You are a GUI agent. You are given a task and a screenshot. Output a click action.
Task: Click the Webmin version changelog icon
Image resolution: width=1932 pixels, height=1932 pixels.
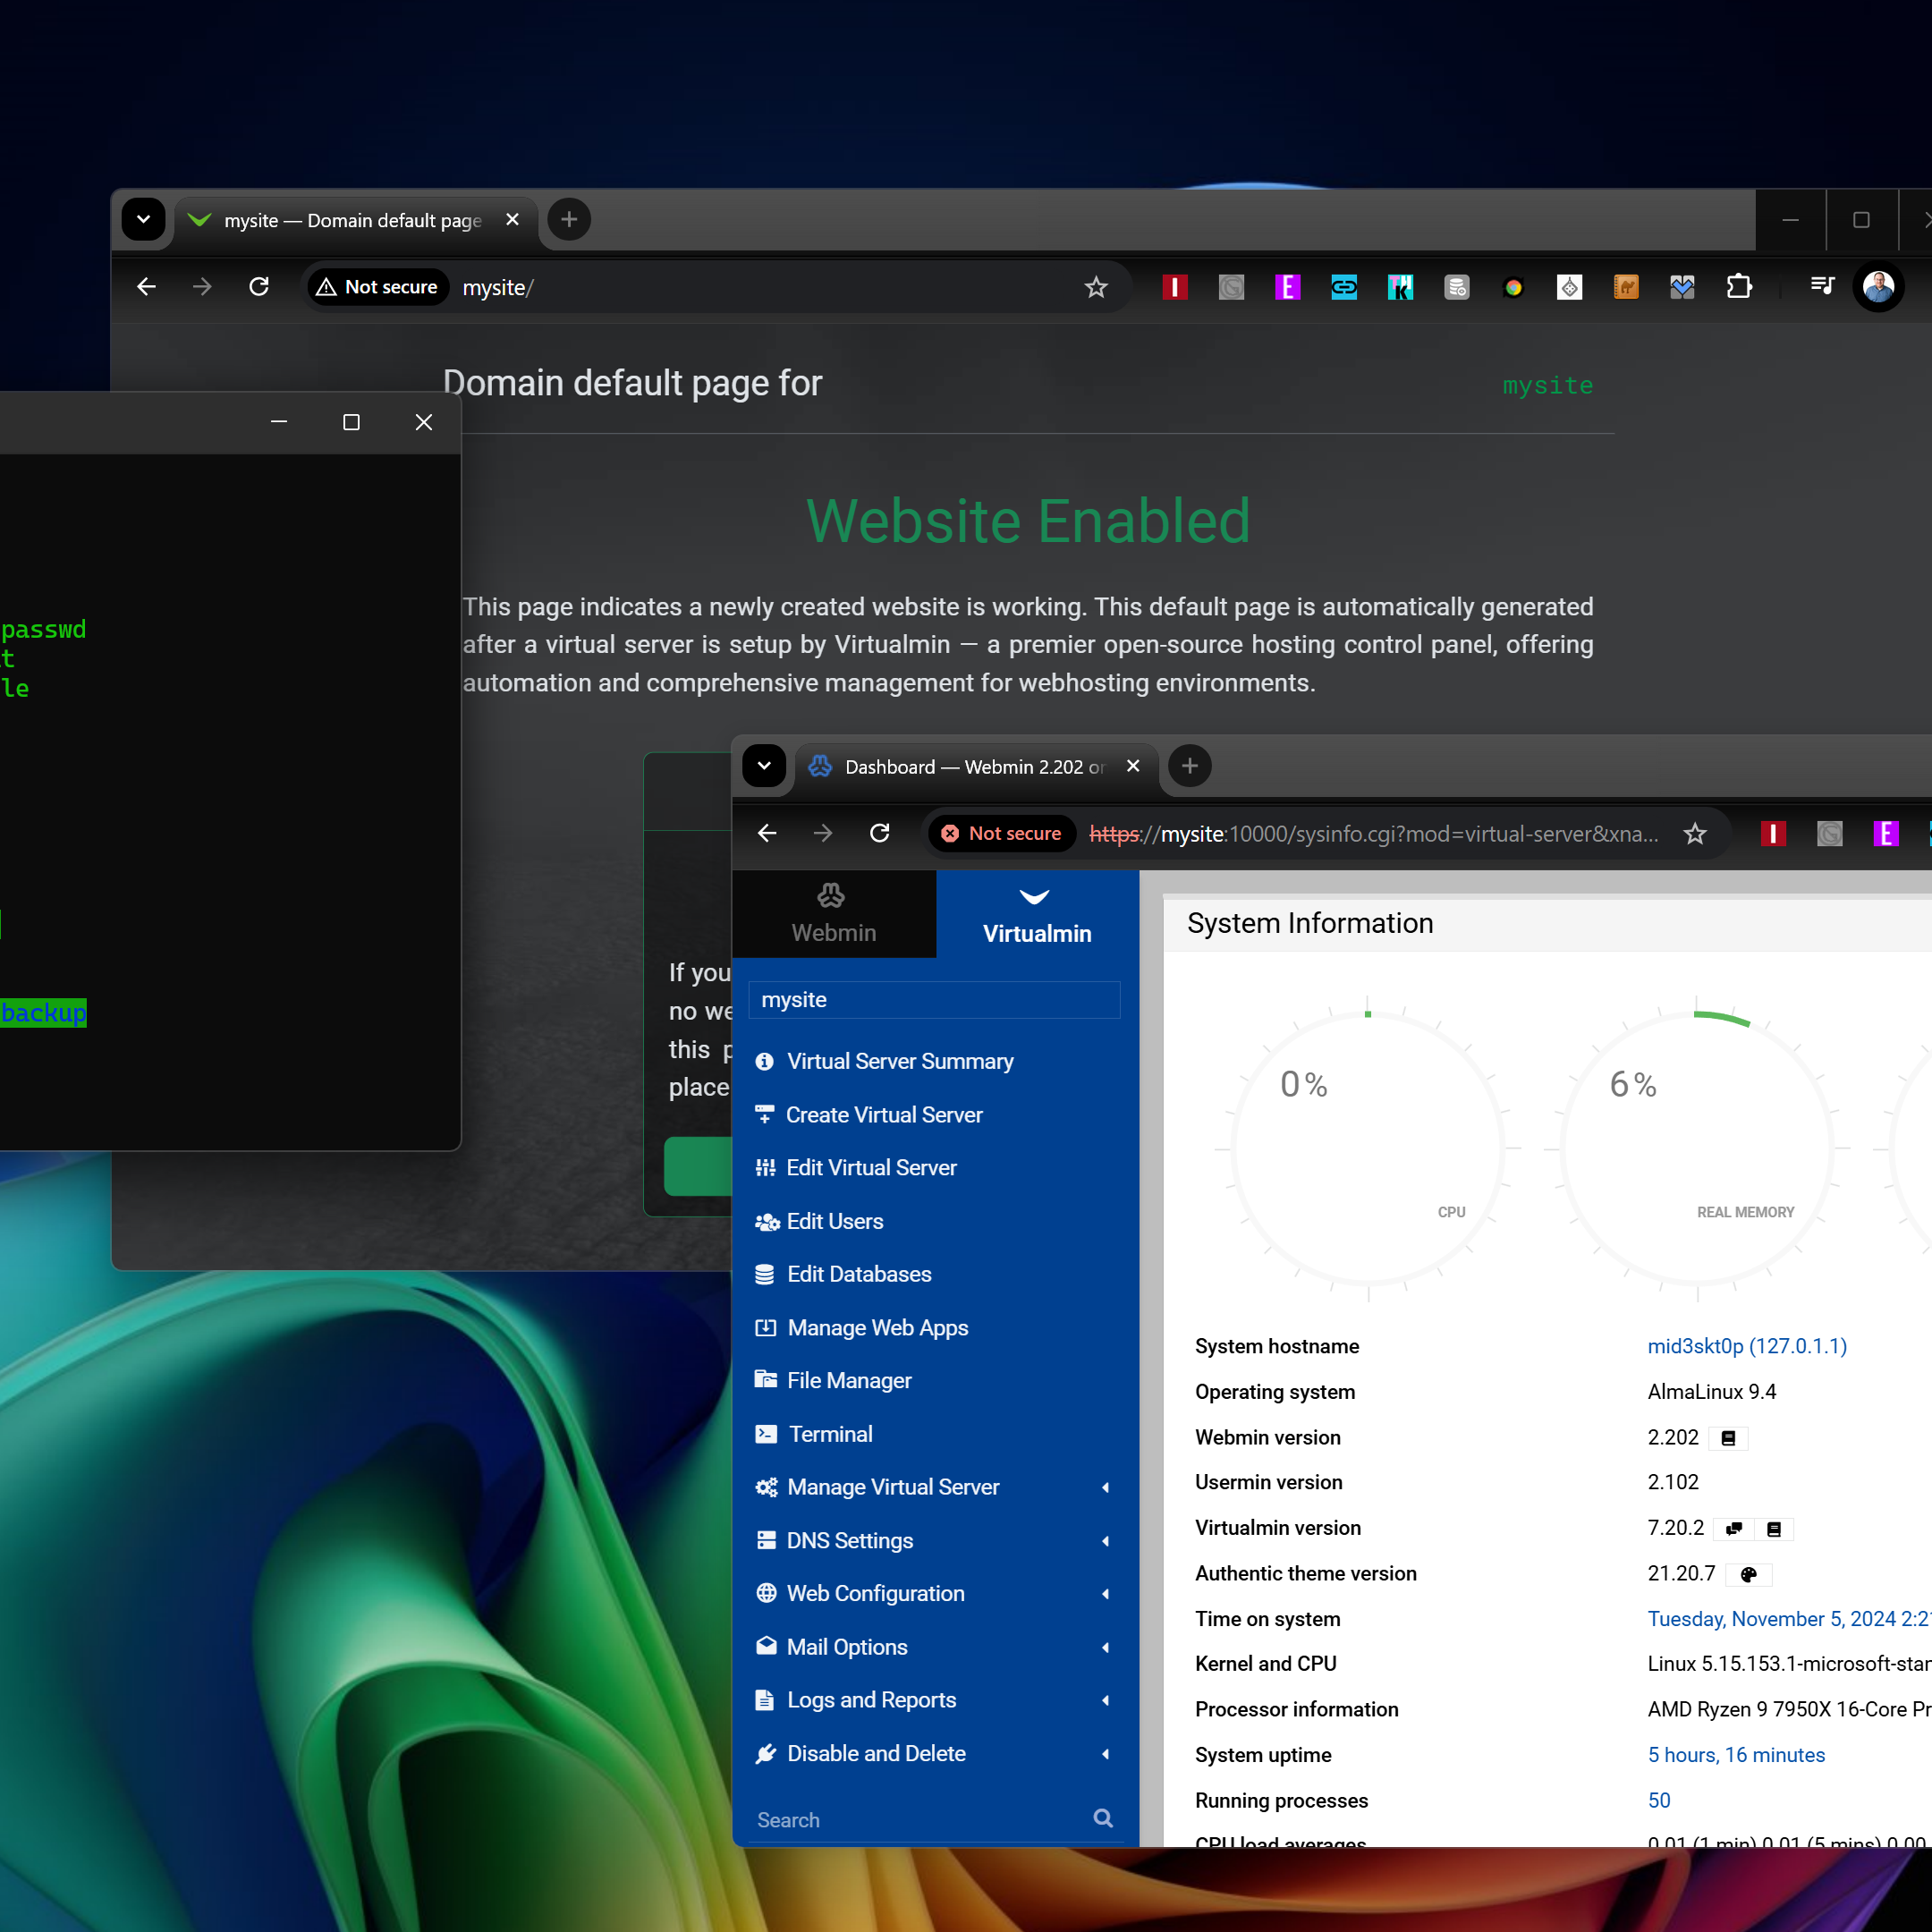tap(1728, 1438)
